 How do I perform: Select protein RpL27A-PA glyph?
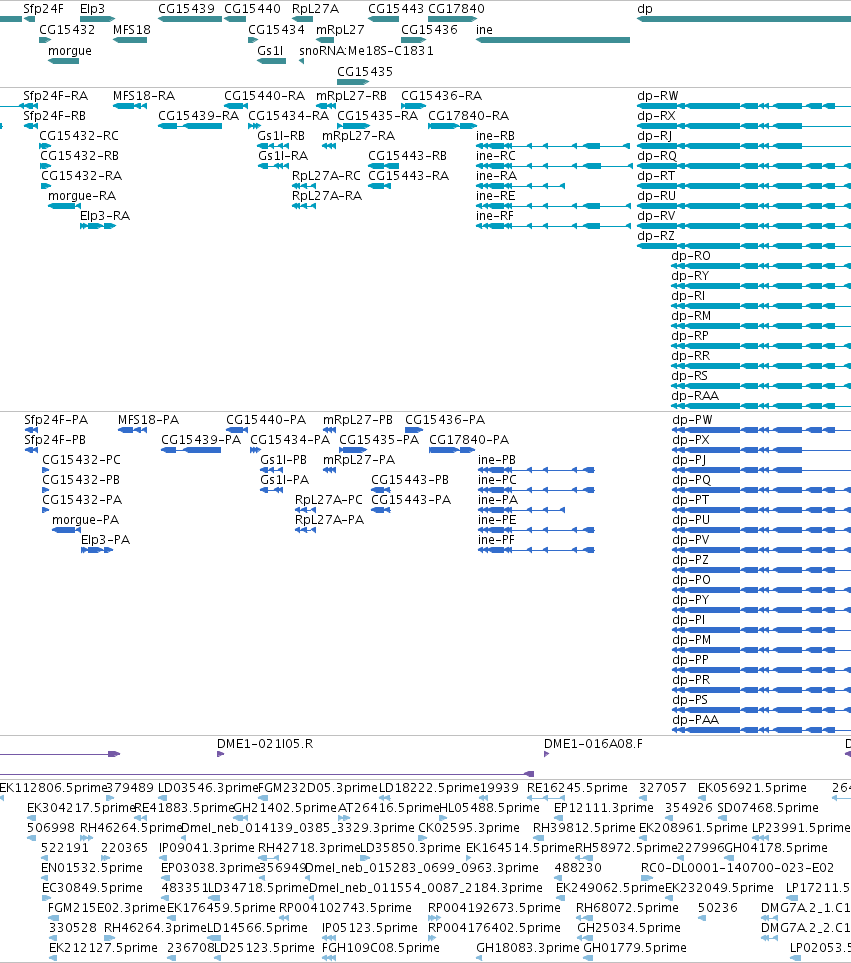click(305, 530)
